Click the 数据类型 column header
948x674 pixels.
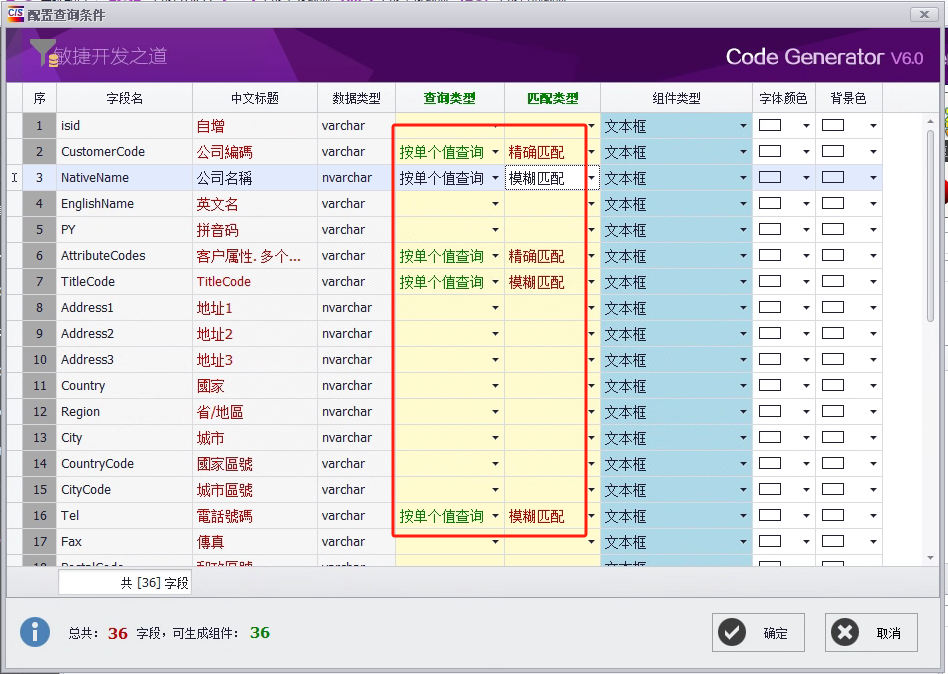[357, 98]
